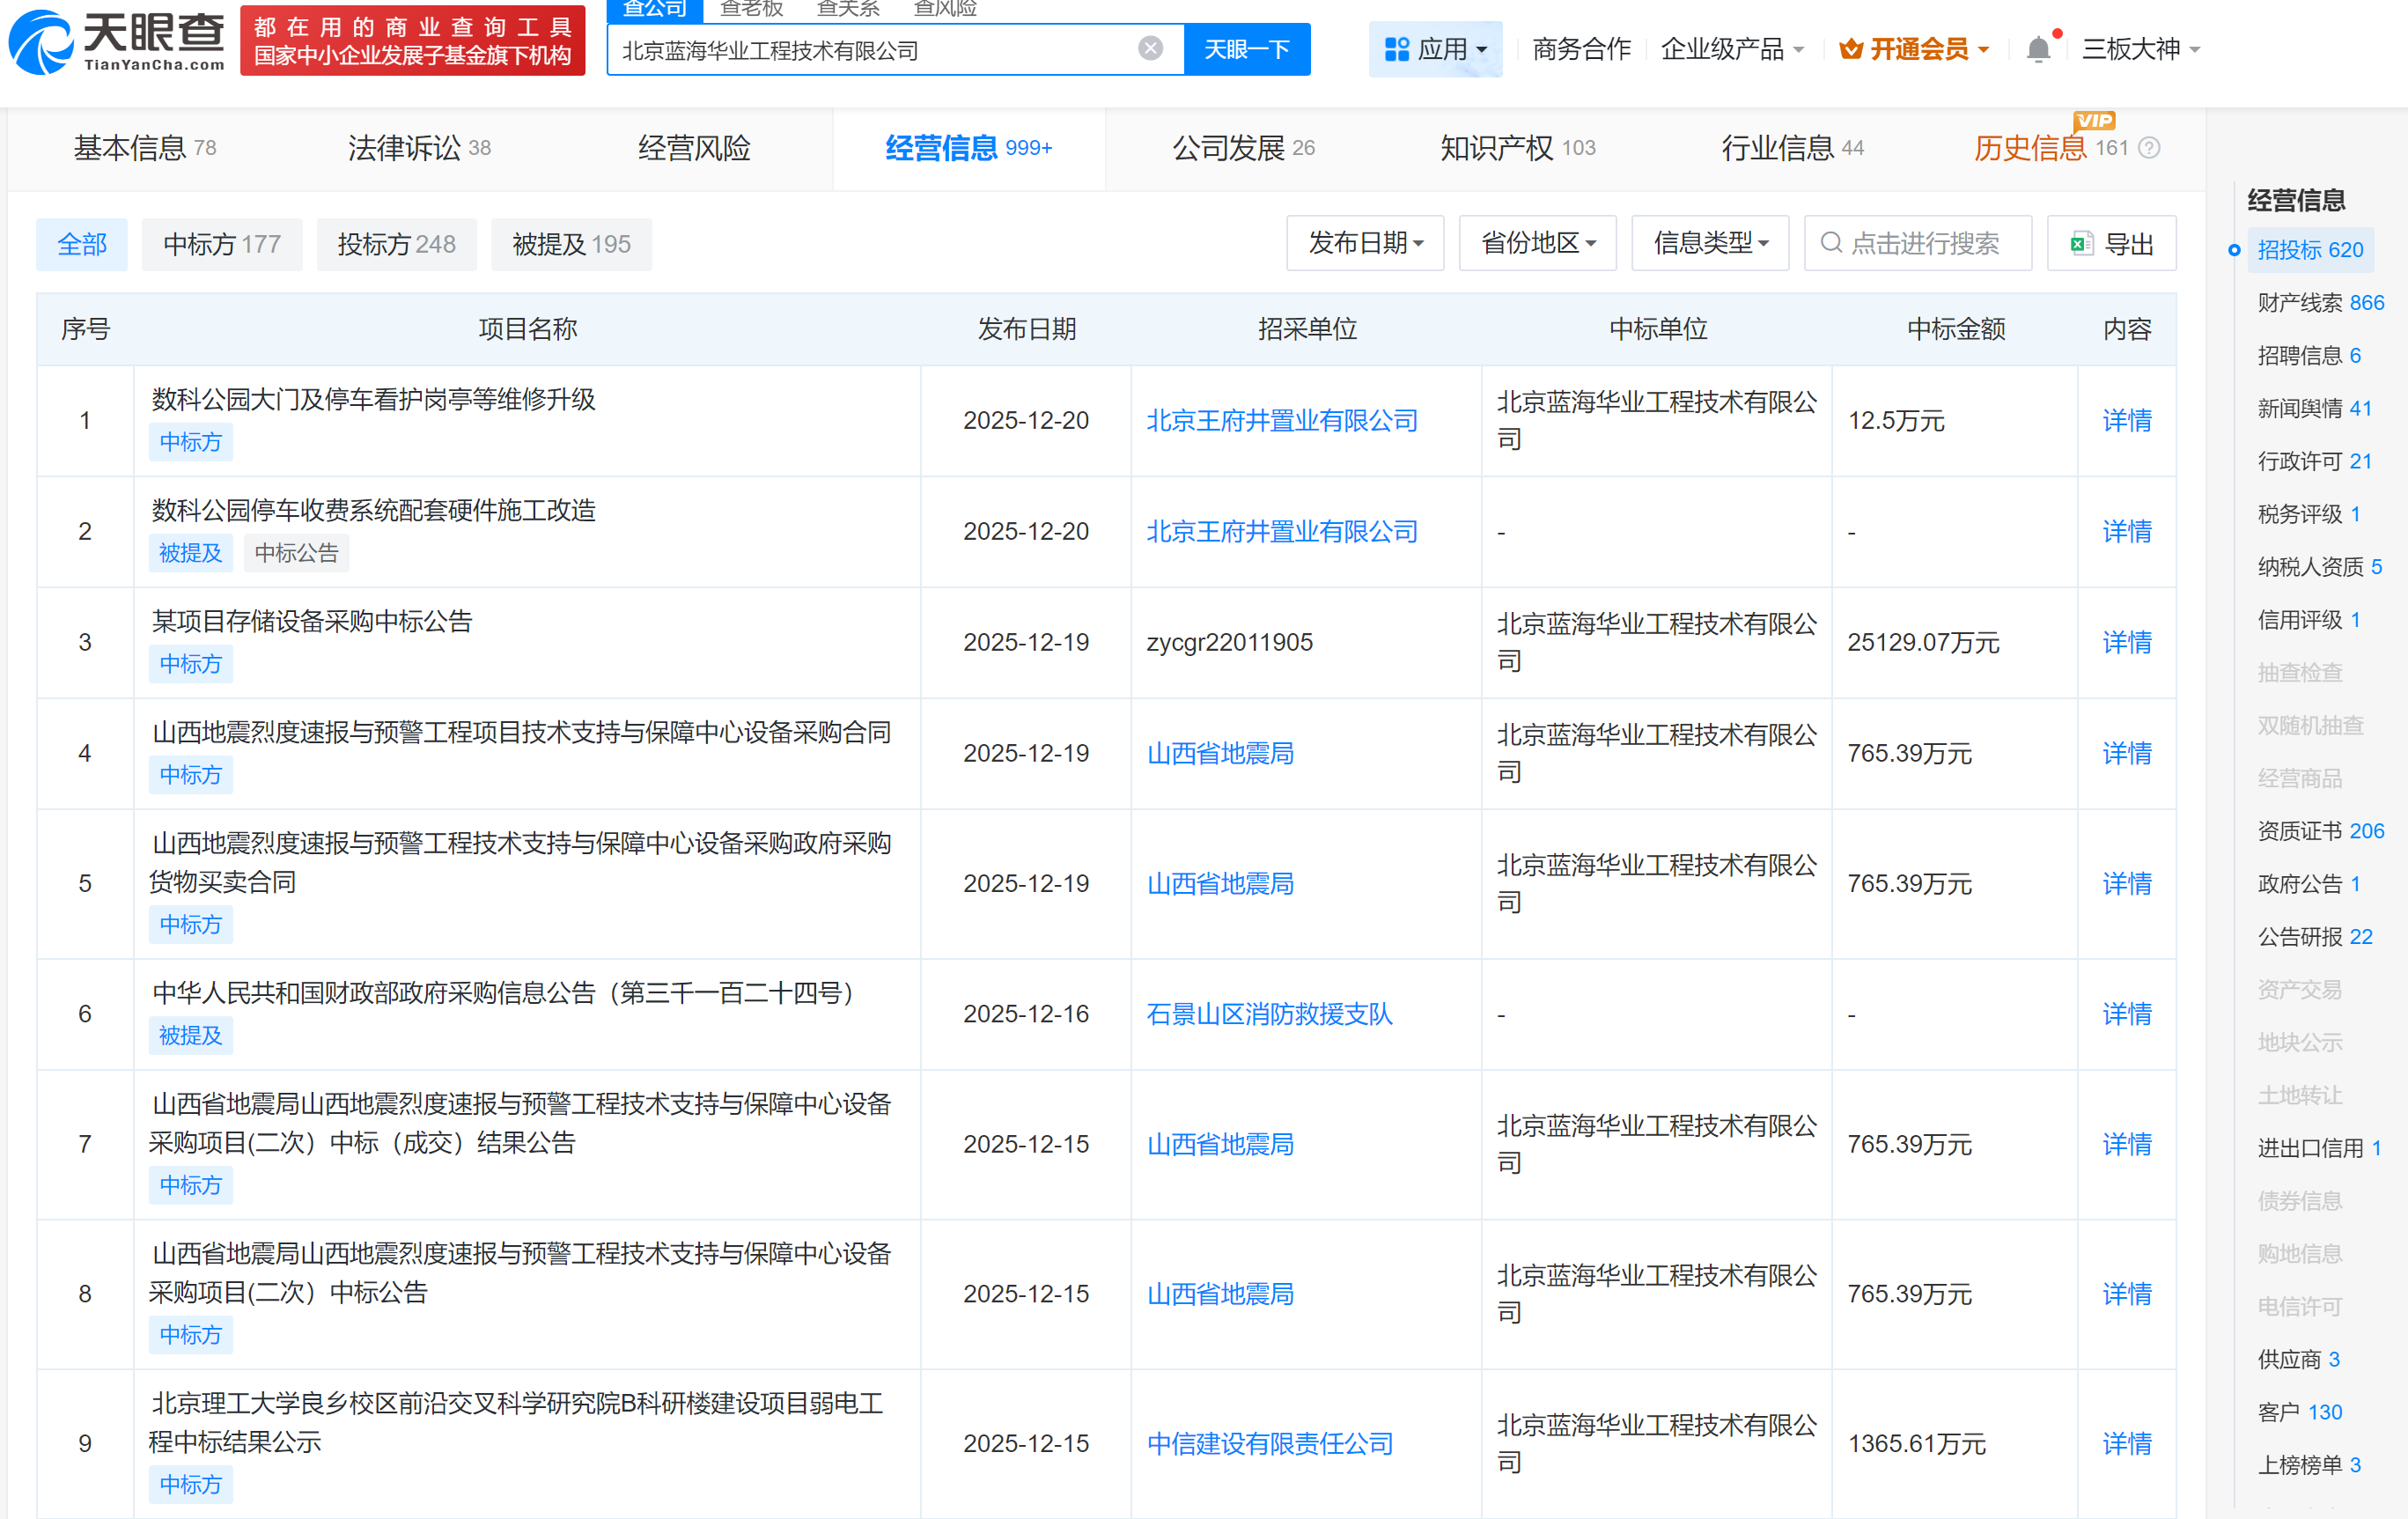Open the 信息类型 dropdown
The image size is (2408, 1519).
pyautogui.click(x=1709, y=243)
